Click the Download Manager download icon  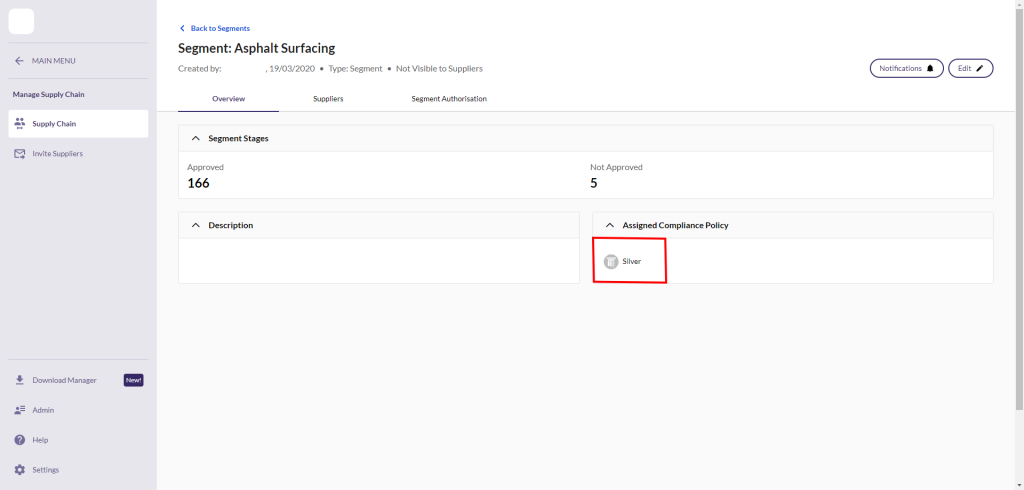click(x=20, y=380)
